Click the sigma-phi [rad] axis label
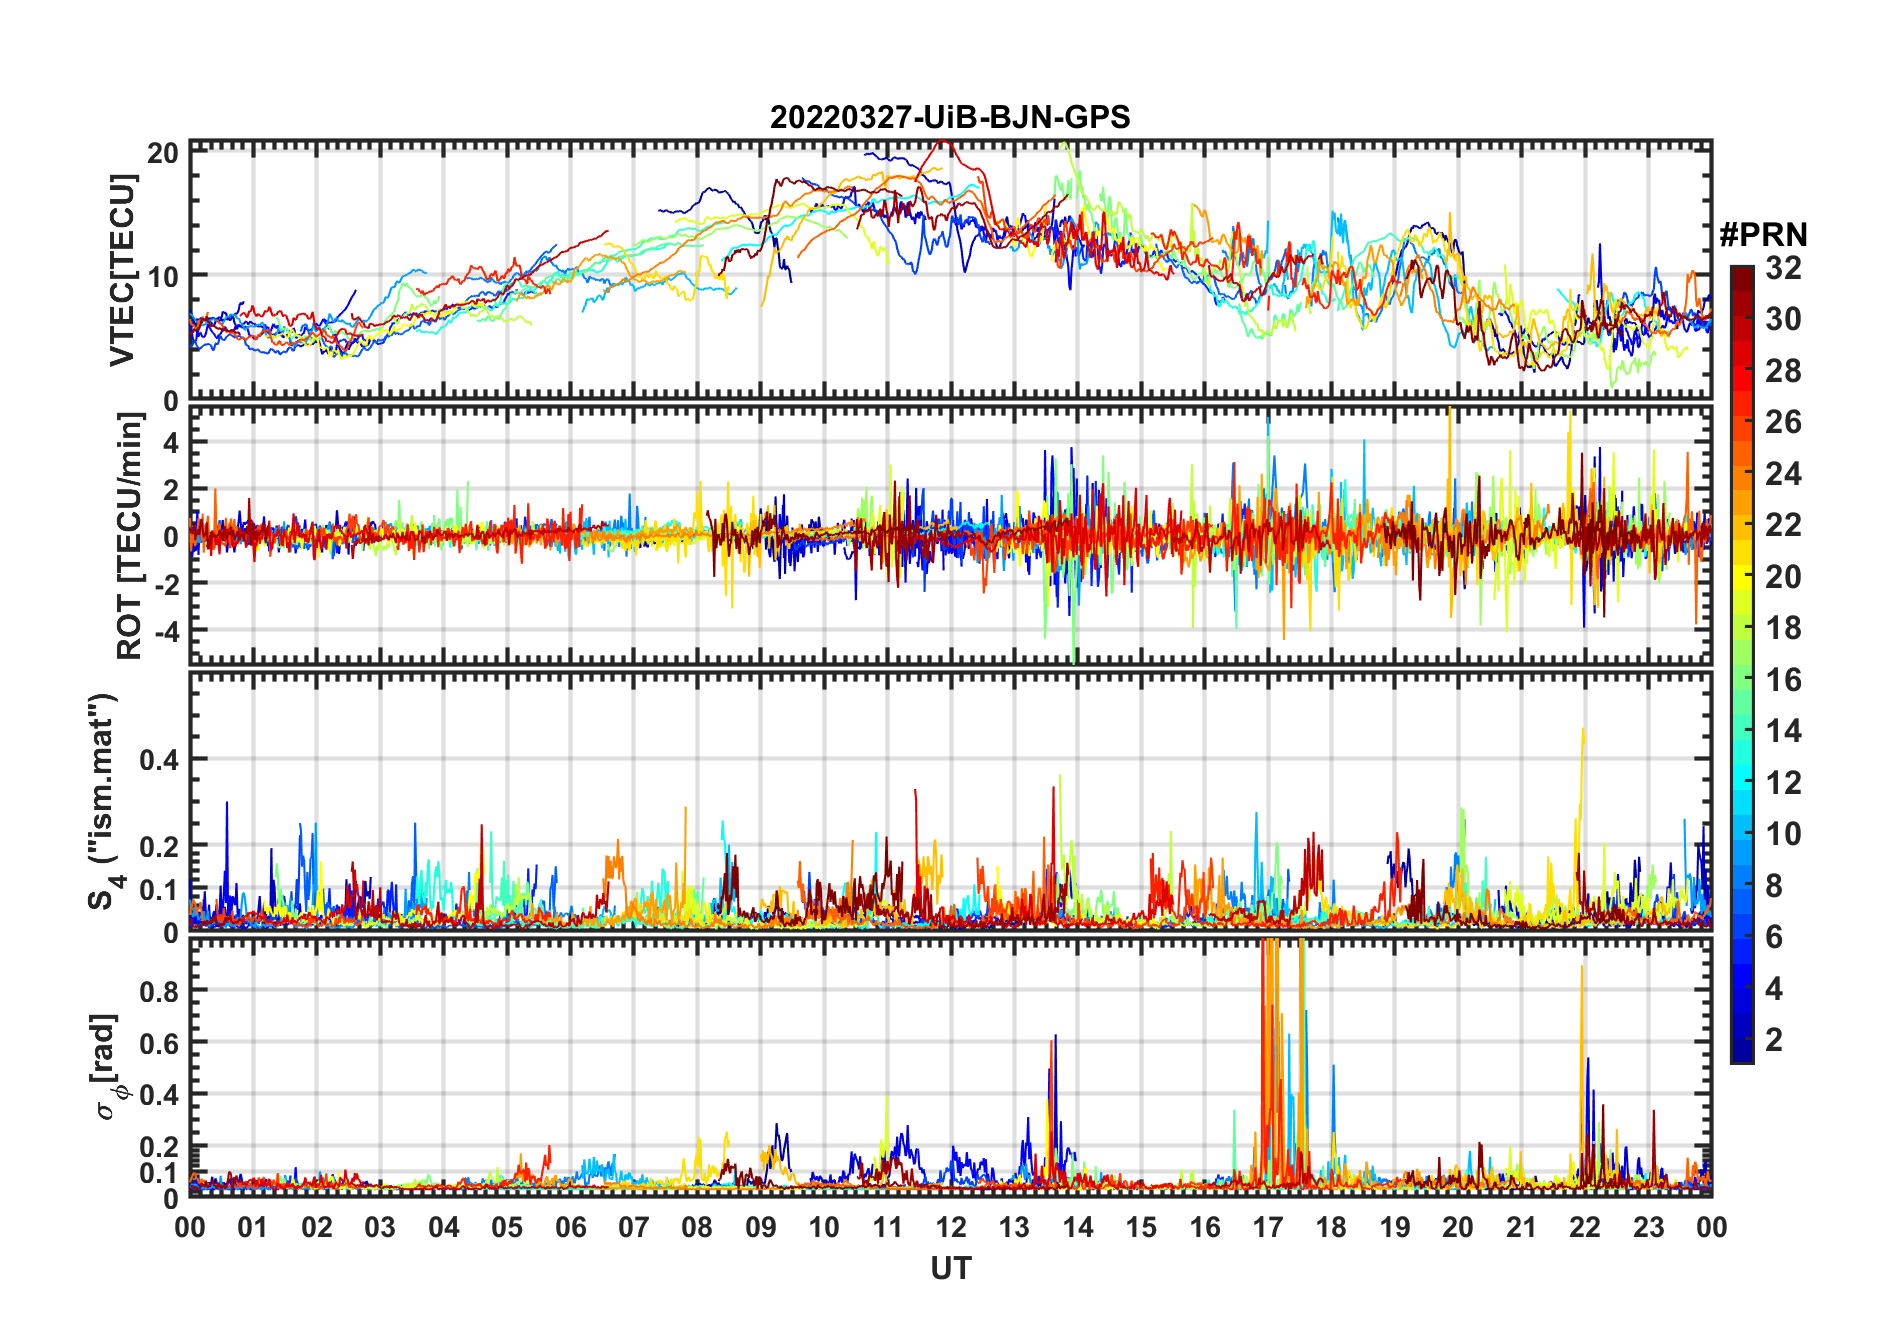 pos(108,1067)
